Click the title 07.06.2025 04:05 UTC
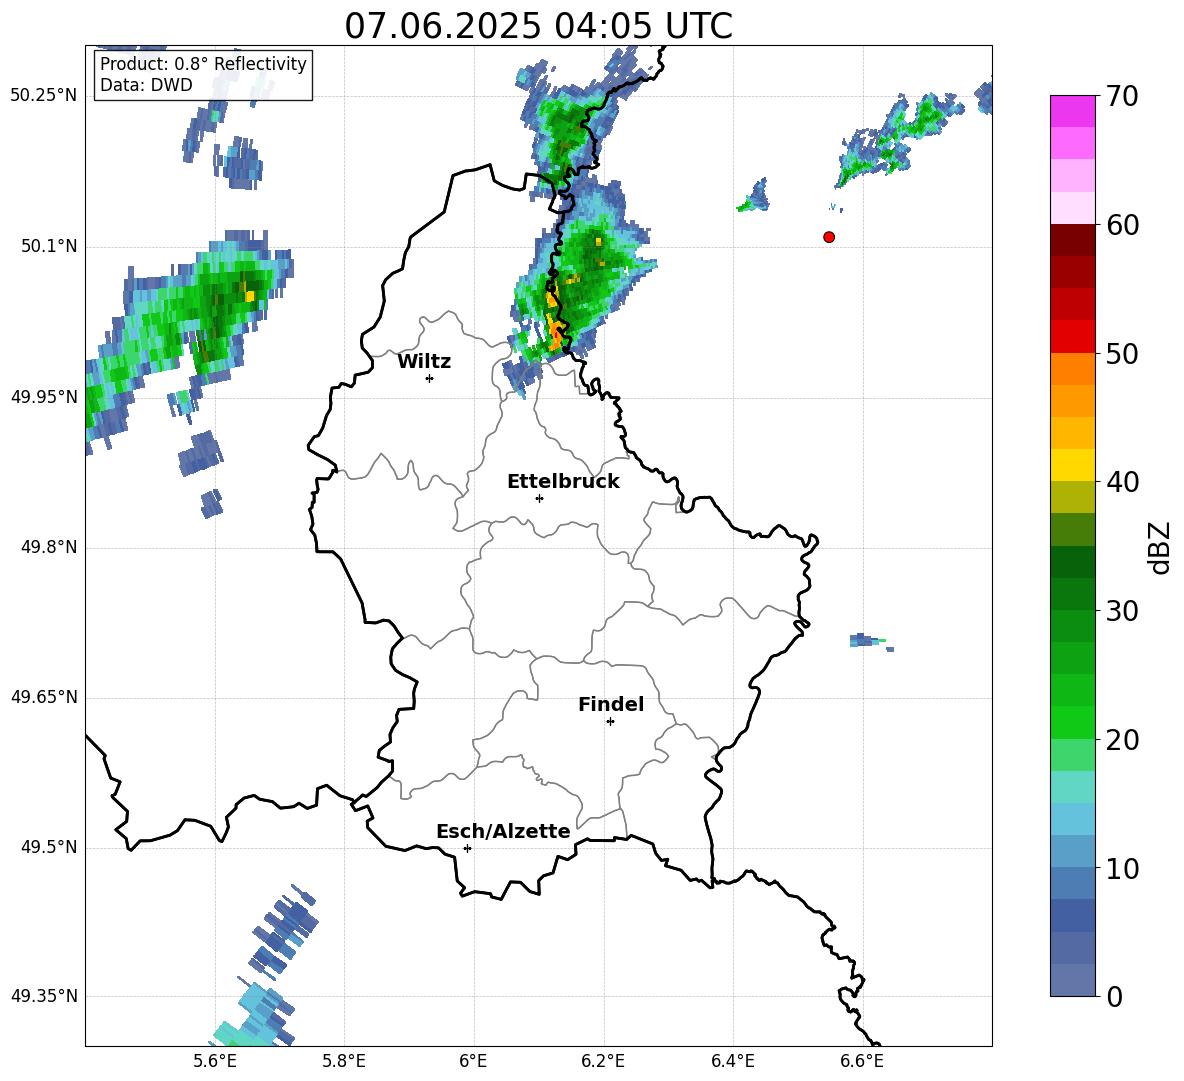Viewport: 1184px width, 1081px height. point(538,26)
